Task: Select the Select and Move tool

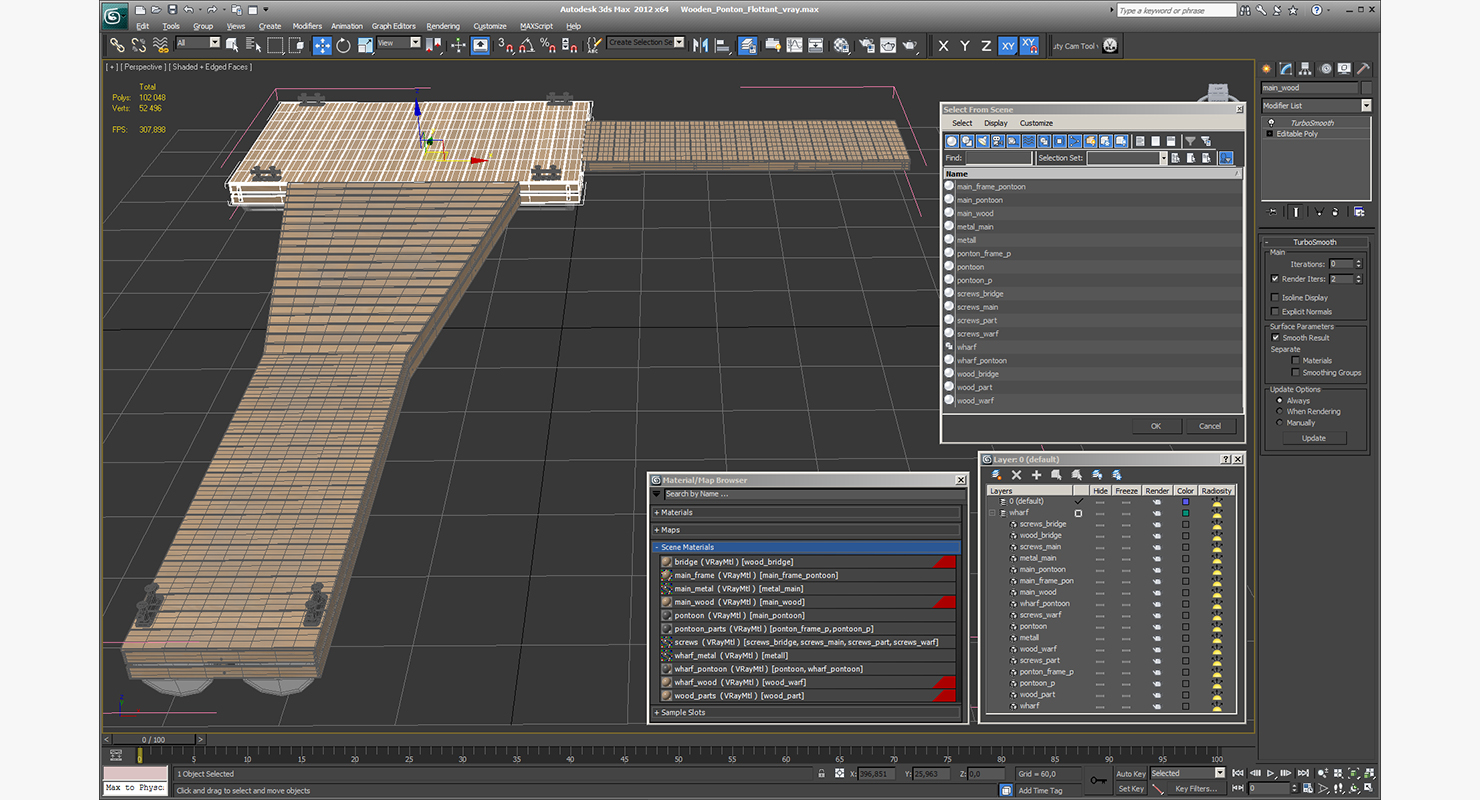Action: (322, 45)
